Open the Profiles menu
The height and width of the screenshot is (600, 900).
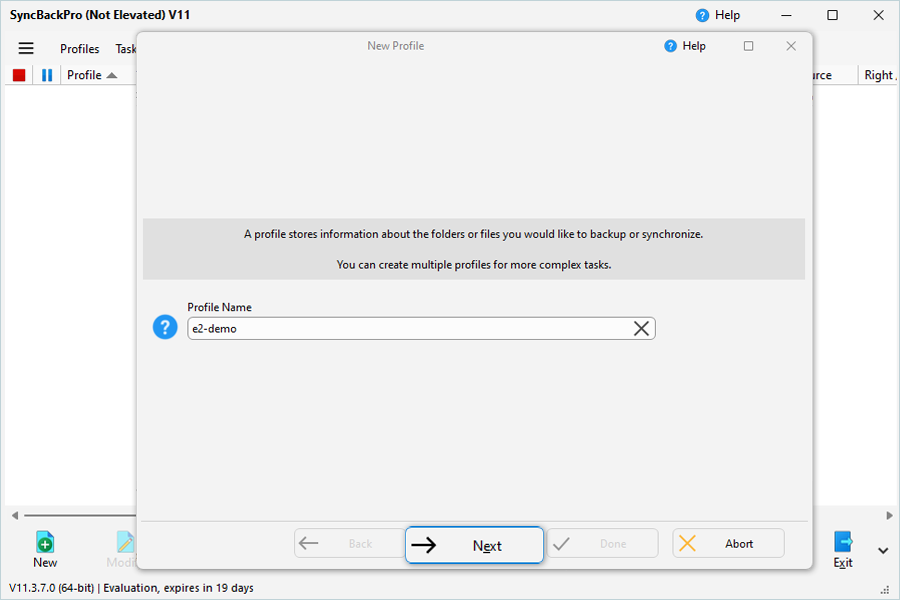click(80, 49)
